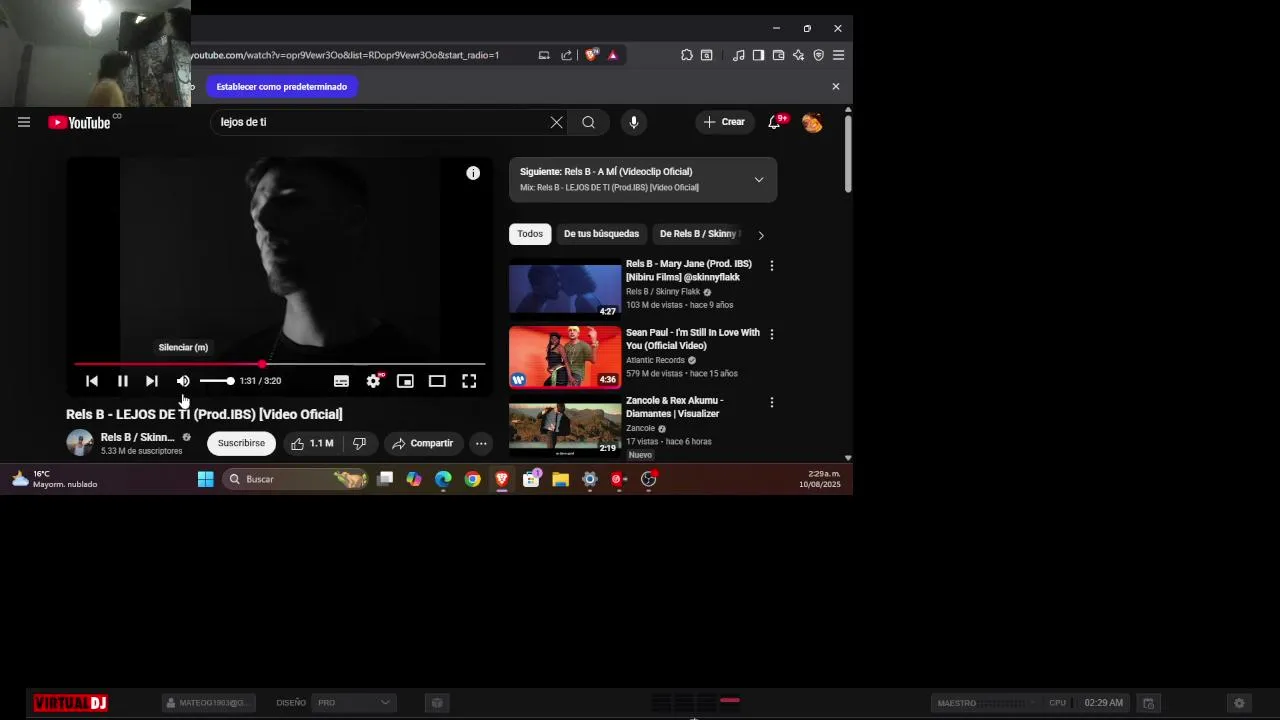Select De tus búsquedas filter chip
Viewport: 1280px width, 720px height.
tap(601, 234)
